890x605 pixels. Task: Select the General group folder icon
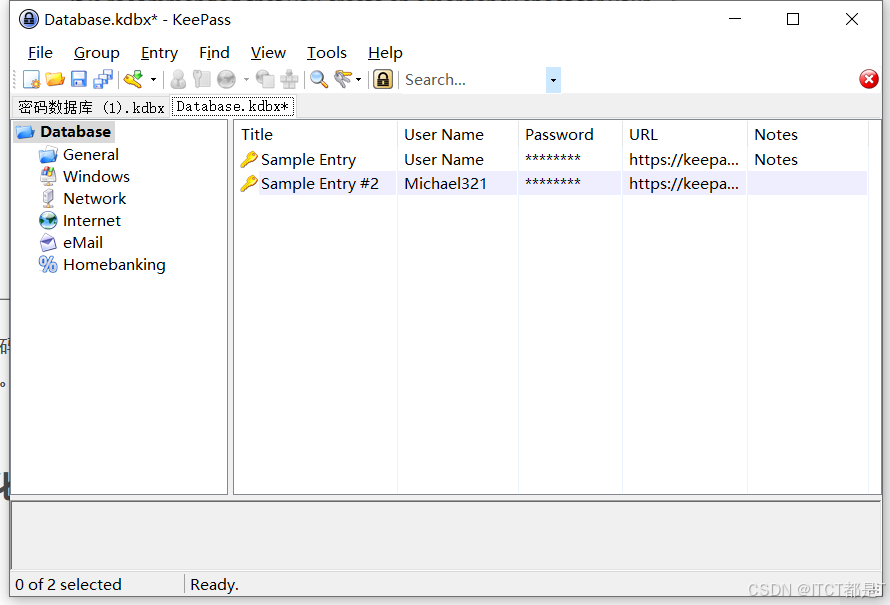pos(48,154)
